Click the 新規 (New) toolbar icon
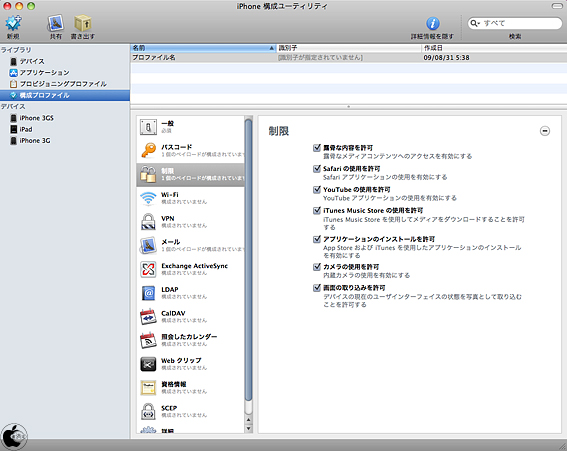 (x=13, y=23)
